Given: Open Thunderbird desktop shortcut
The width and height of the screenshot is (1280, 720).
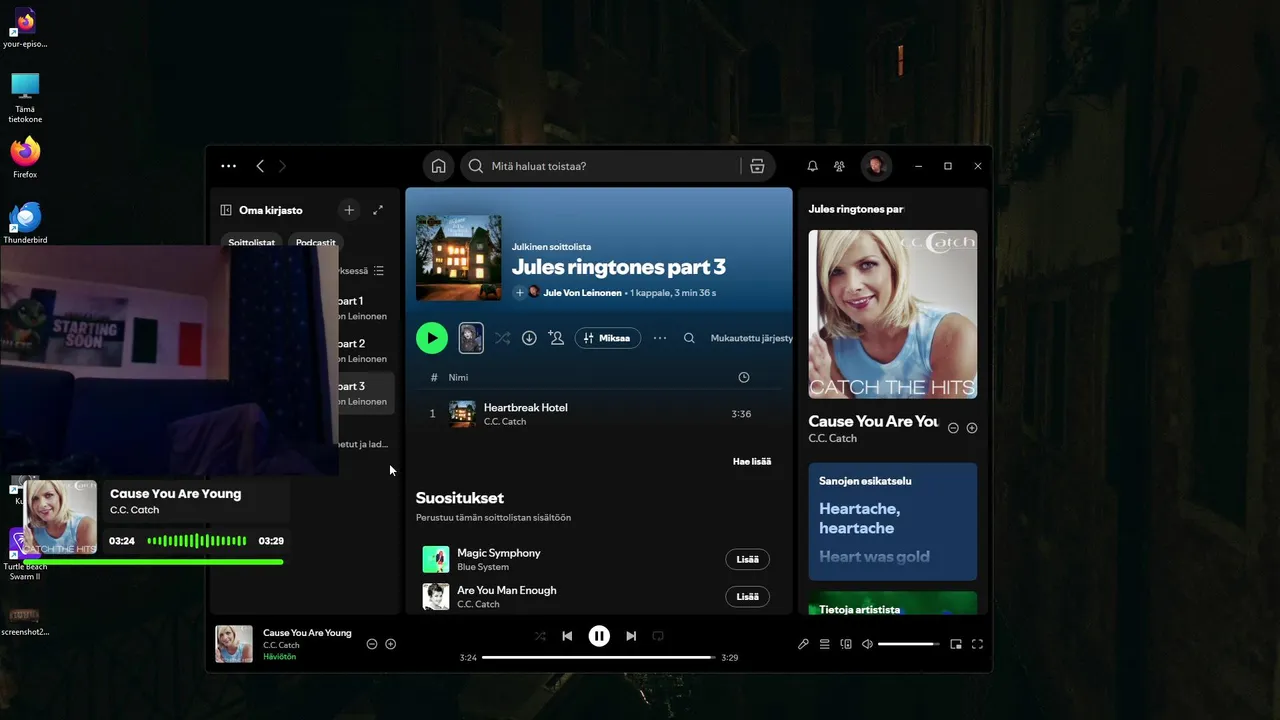Looking at the screenshot, I should tap(25, 223).
